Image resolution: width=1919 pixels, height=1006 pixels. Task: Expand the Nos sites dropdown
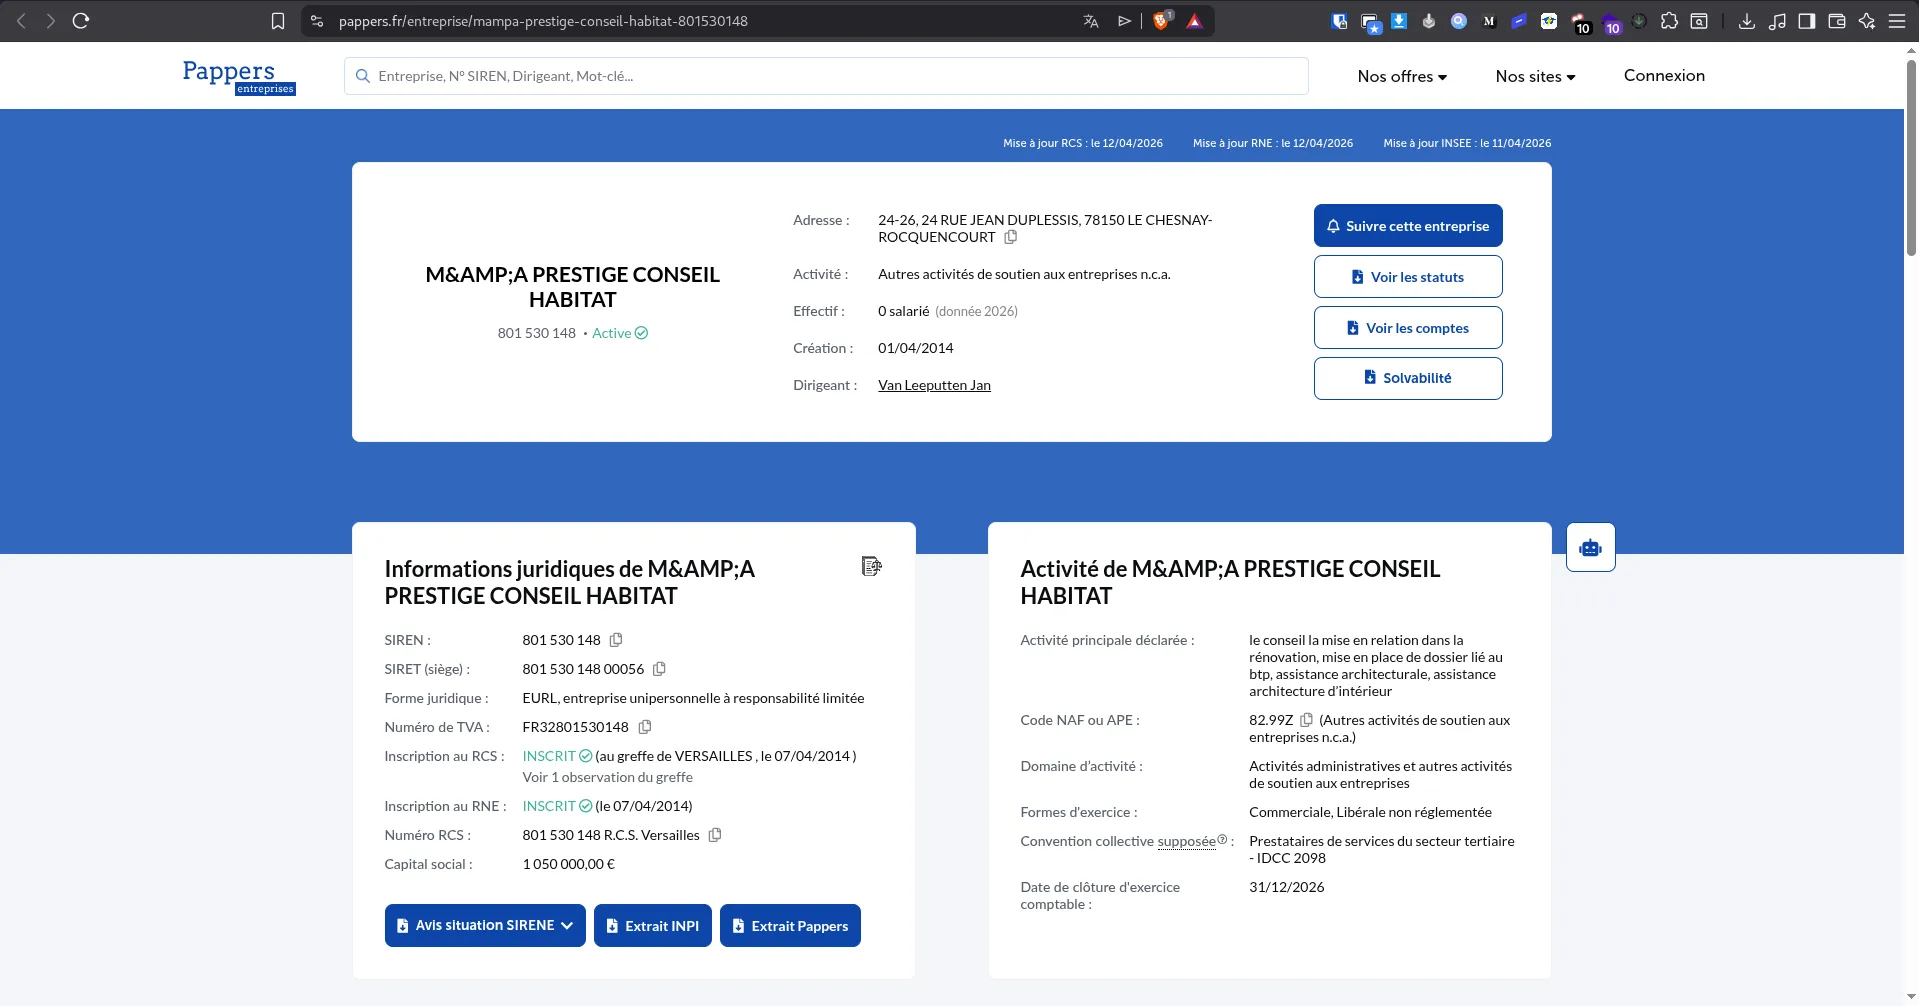point(1534,76)
